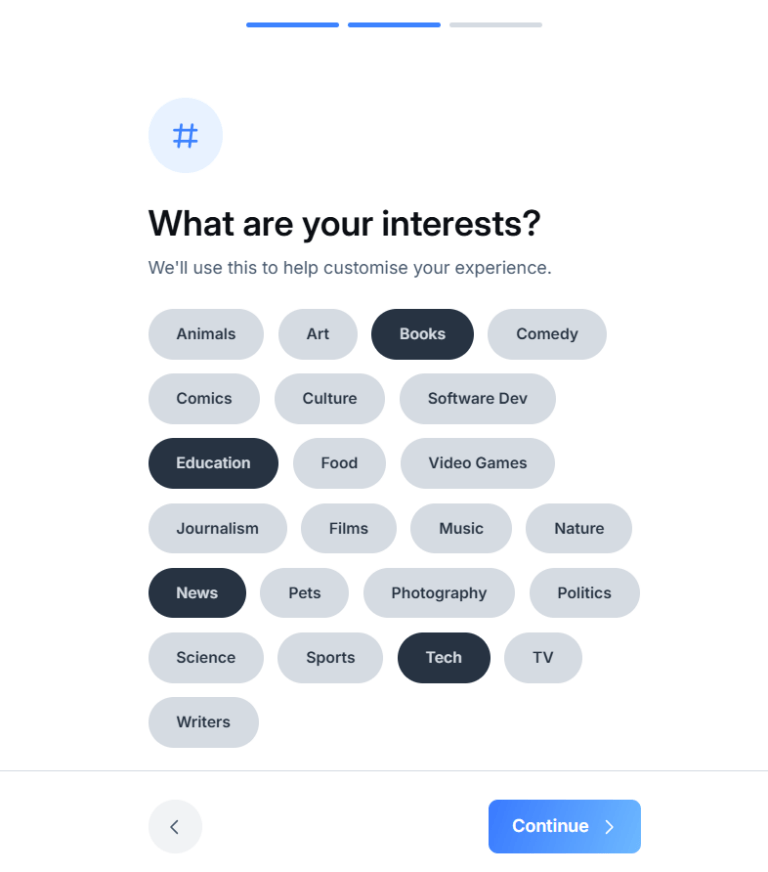The width and height of the screenshot is (768, 872).
Task: Select the Animals interest
Action: point(205,334)
